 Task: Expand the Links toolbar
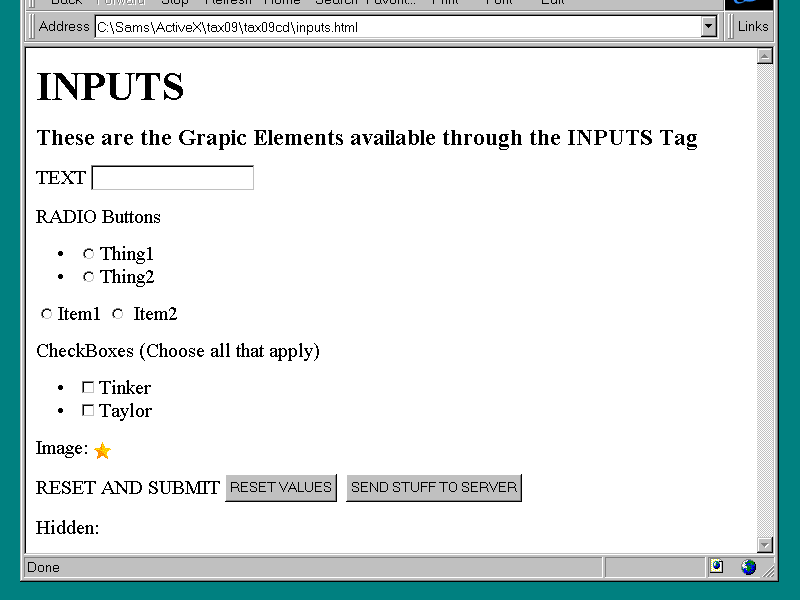[x=752, y=27]
